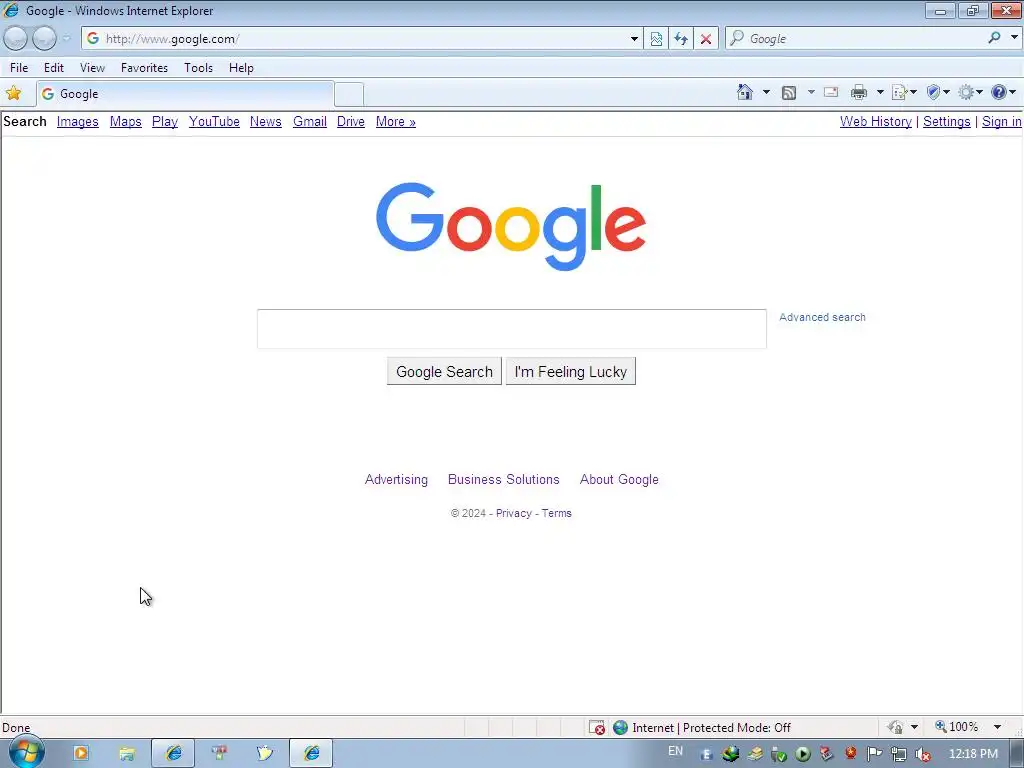Screen dimensions: 1024x768
Task: Click the Internet zone globe in status bar
Action: 620,727
